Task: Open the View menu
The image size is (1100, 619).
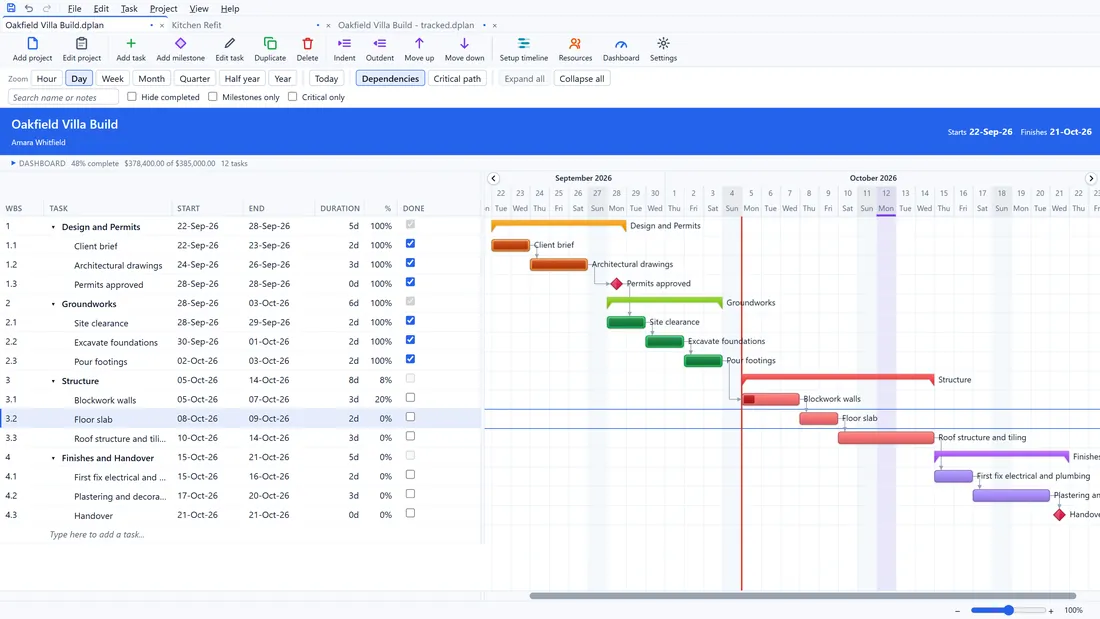Action: pyautogui.click(x=199, y=8)
